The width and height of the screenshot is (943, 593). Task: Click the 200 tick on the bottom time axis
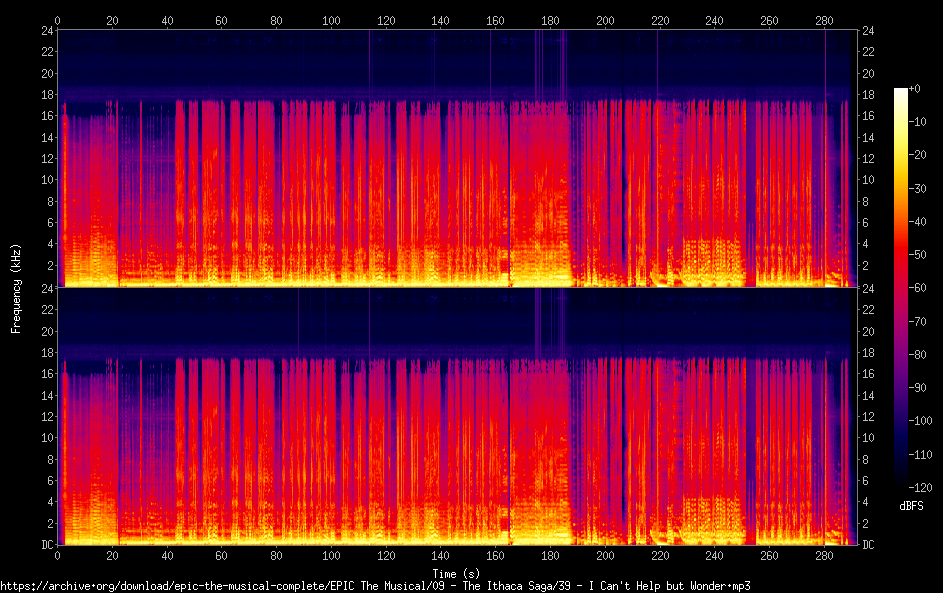click(x=605, y=557)
